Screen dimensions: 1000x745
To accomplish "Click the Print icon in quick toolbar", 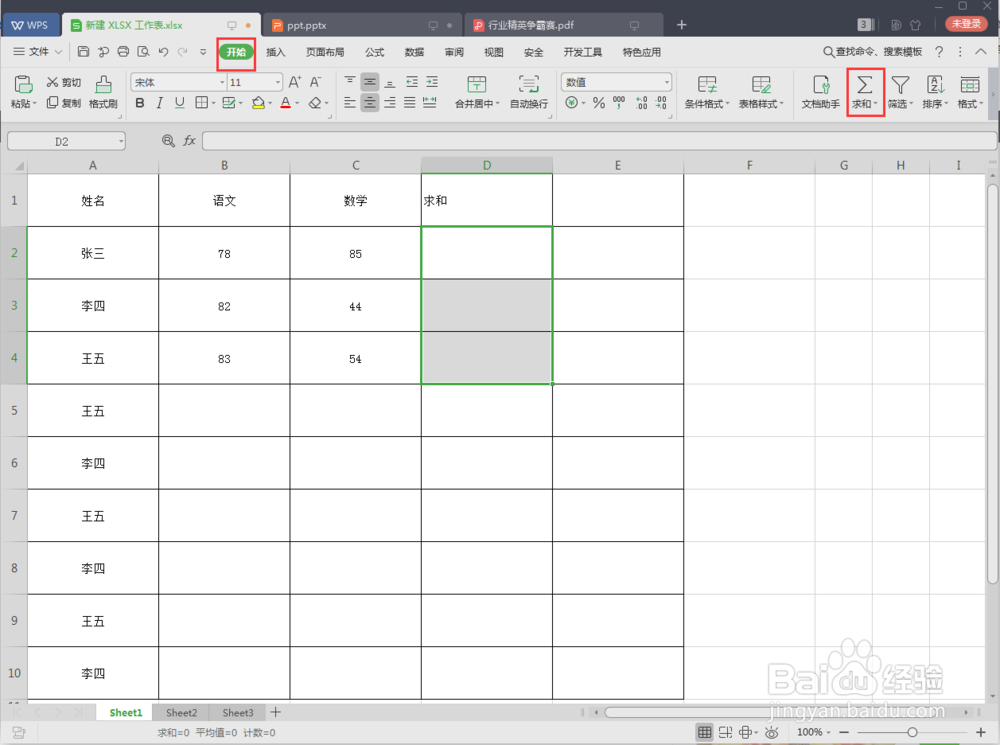I will 124,52.
